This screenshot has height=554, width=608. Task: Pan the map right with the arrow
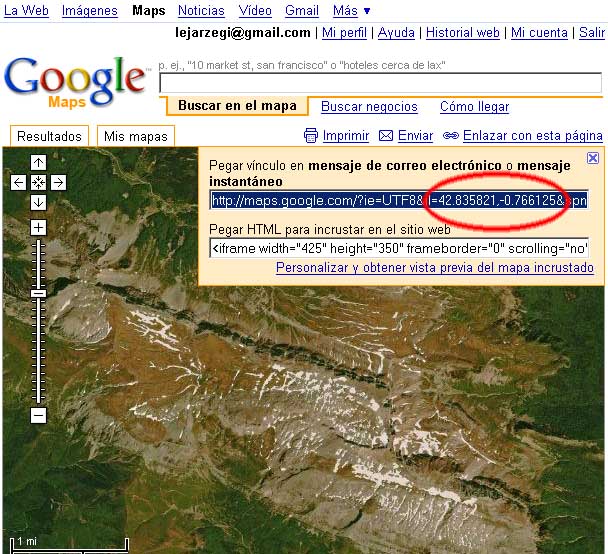58,182
